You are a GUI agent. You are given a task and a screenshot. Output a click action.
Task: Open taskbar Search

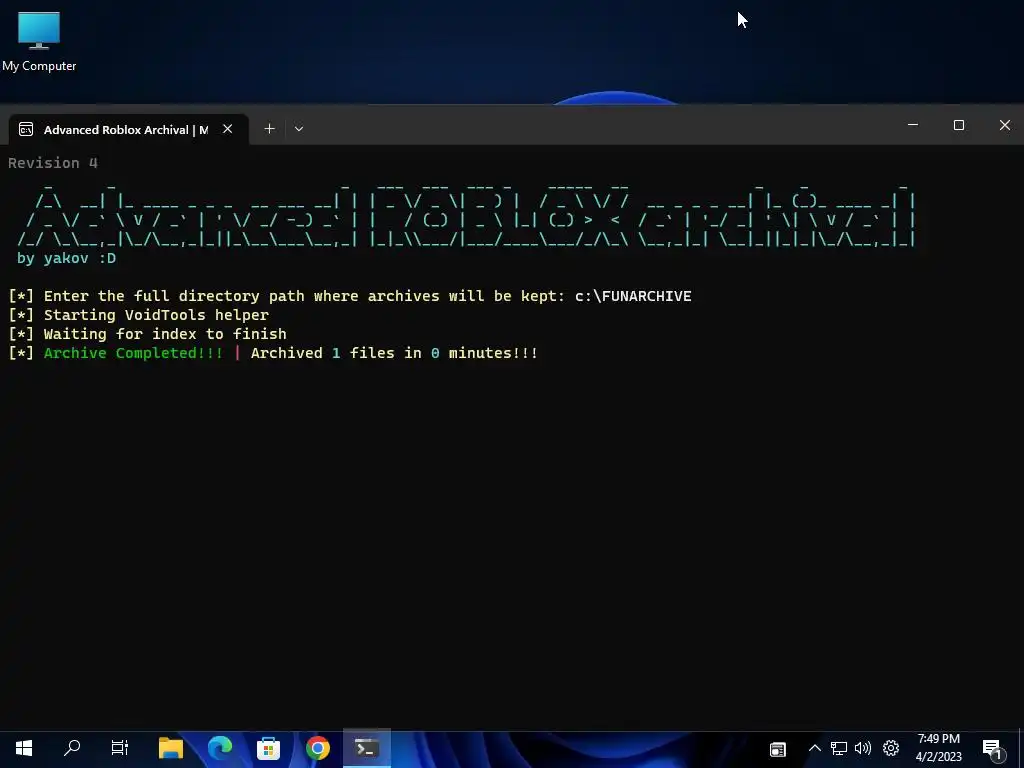[72, 748]
